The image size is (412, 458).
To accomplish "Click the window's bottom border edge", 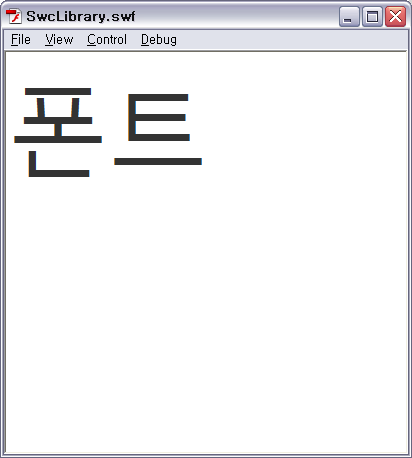I will 206,455.
